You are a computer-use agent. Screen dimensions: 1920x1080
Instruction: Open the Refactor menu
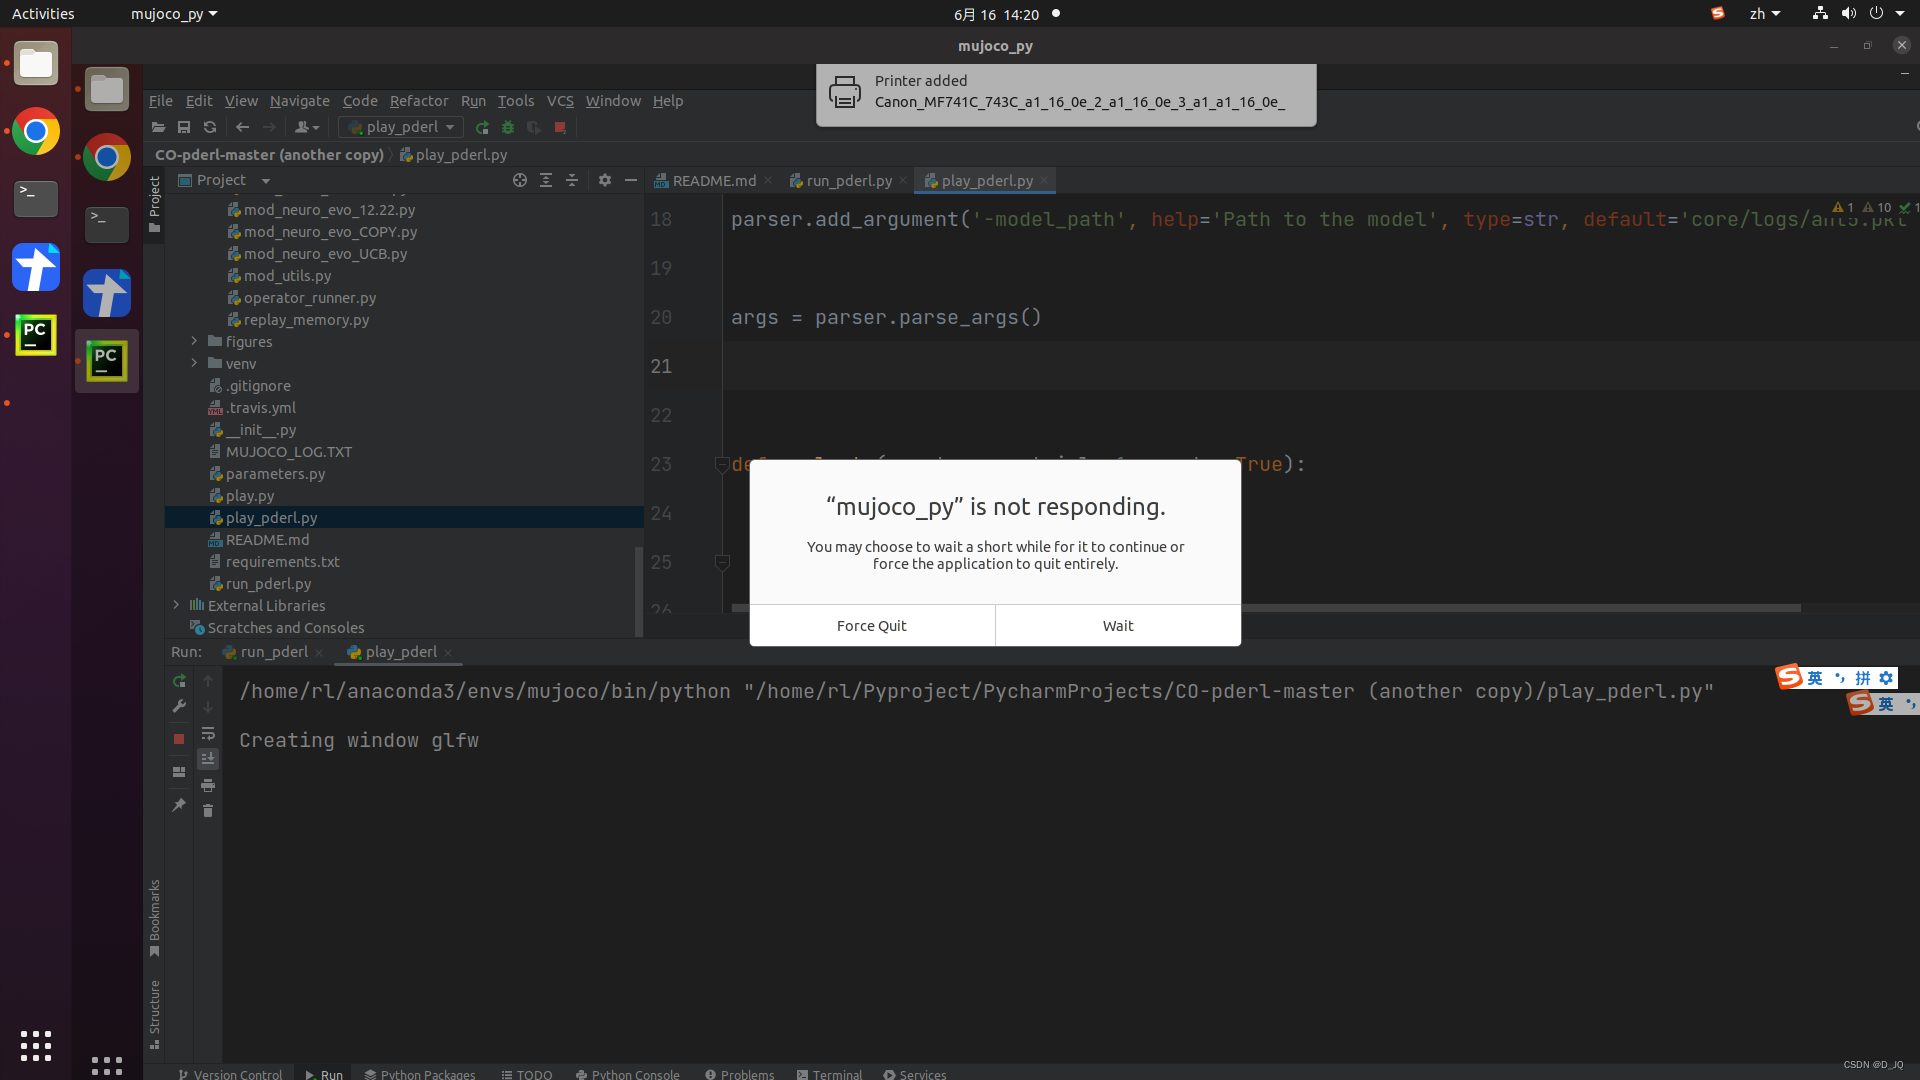[418, 101]
